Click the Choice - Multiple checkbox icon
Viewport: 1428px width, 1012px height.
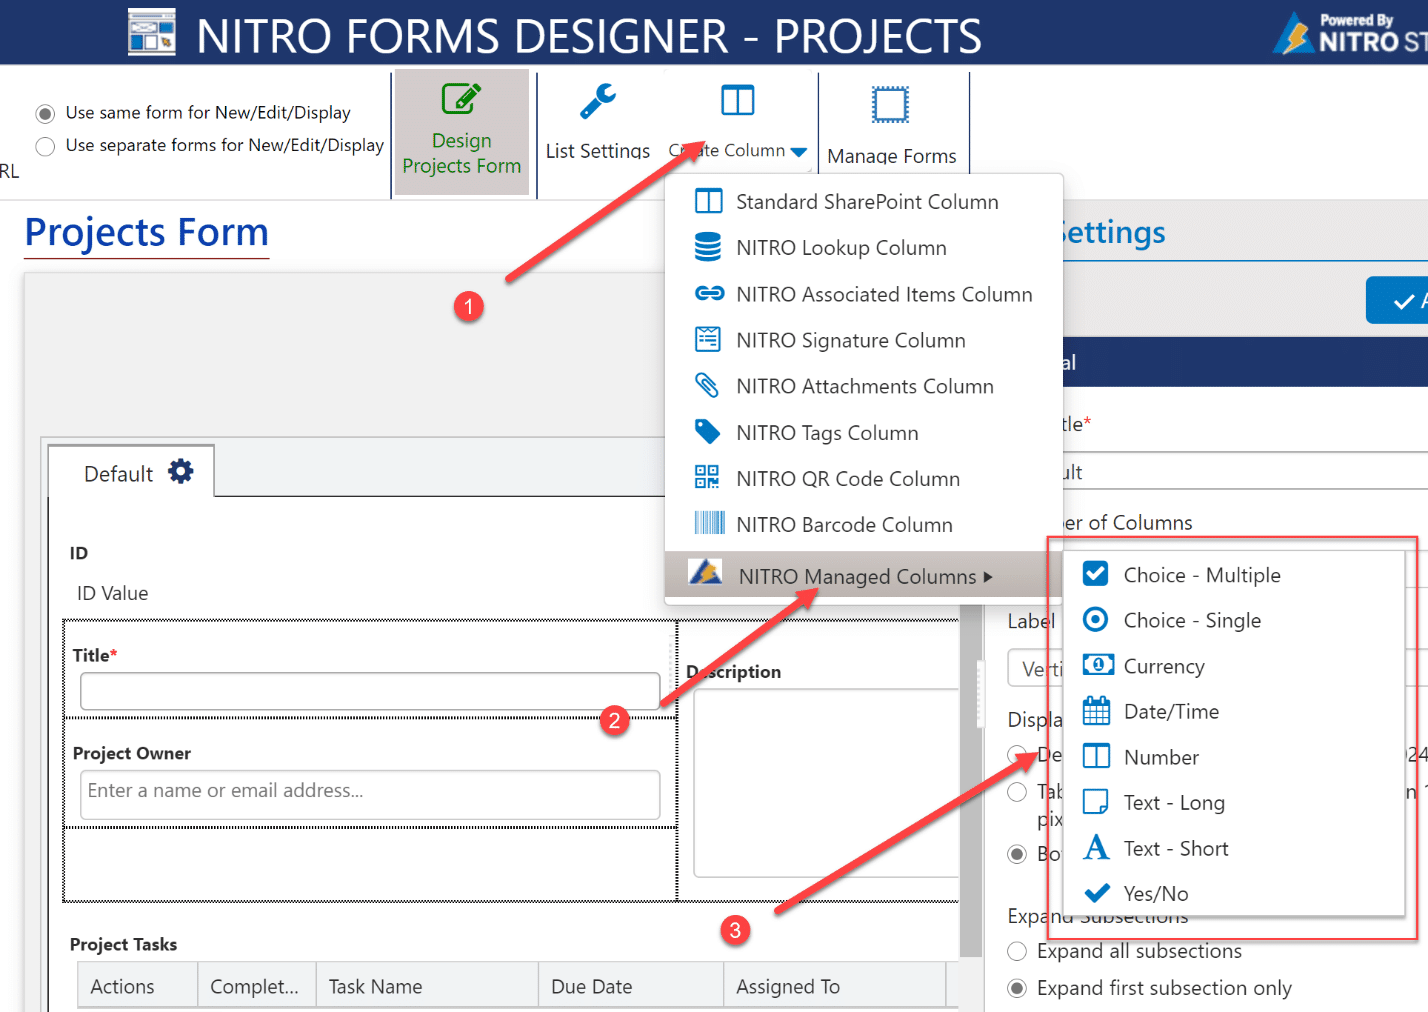(x=1096, y=573)
